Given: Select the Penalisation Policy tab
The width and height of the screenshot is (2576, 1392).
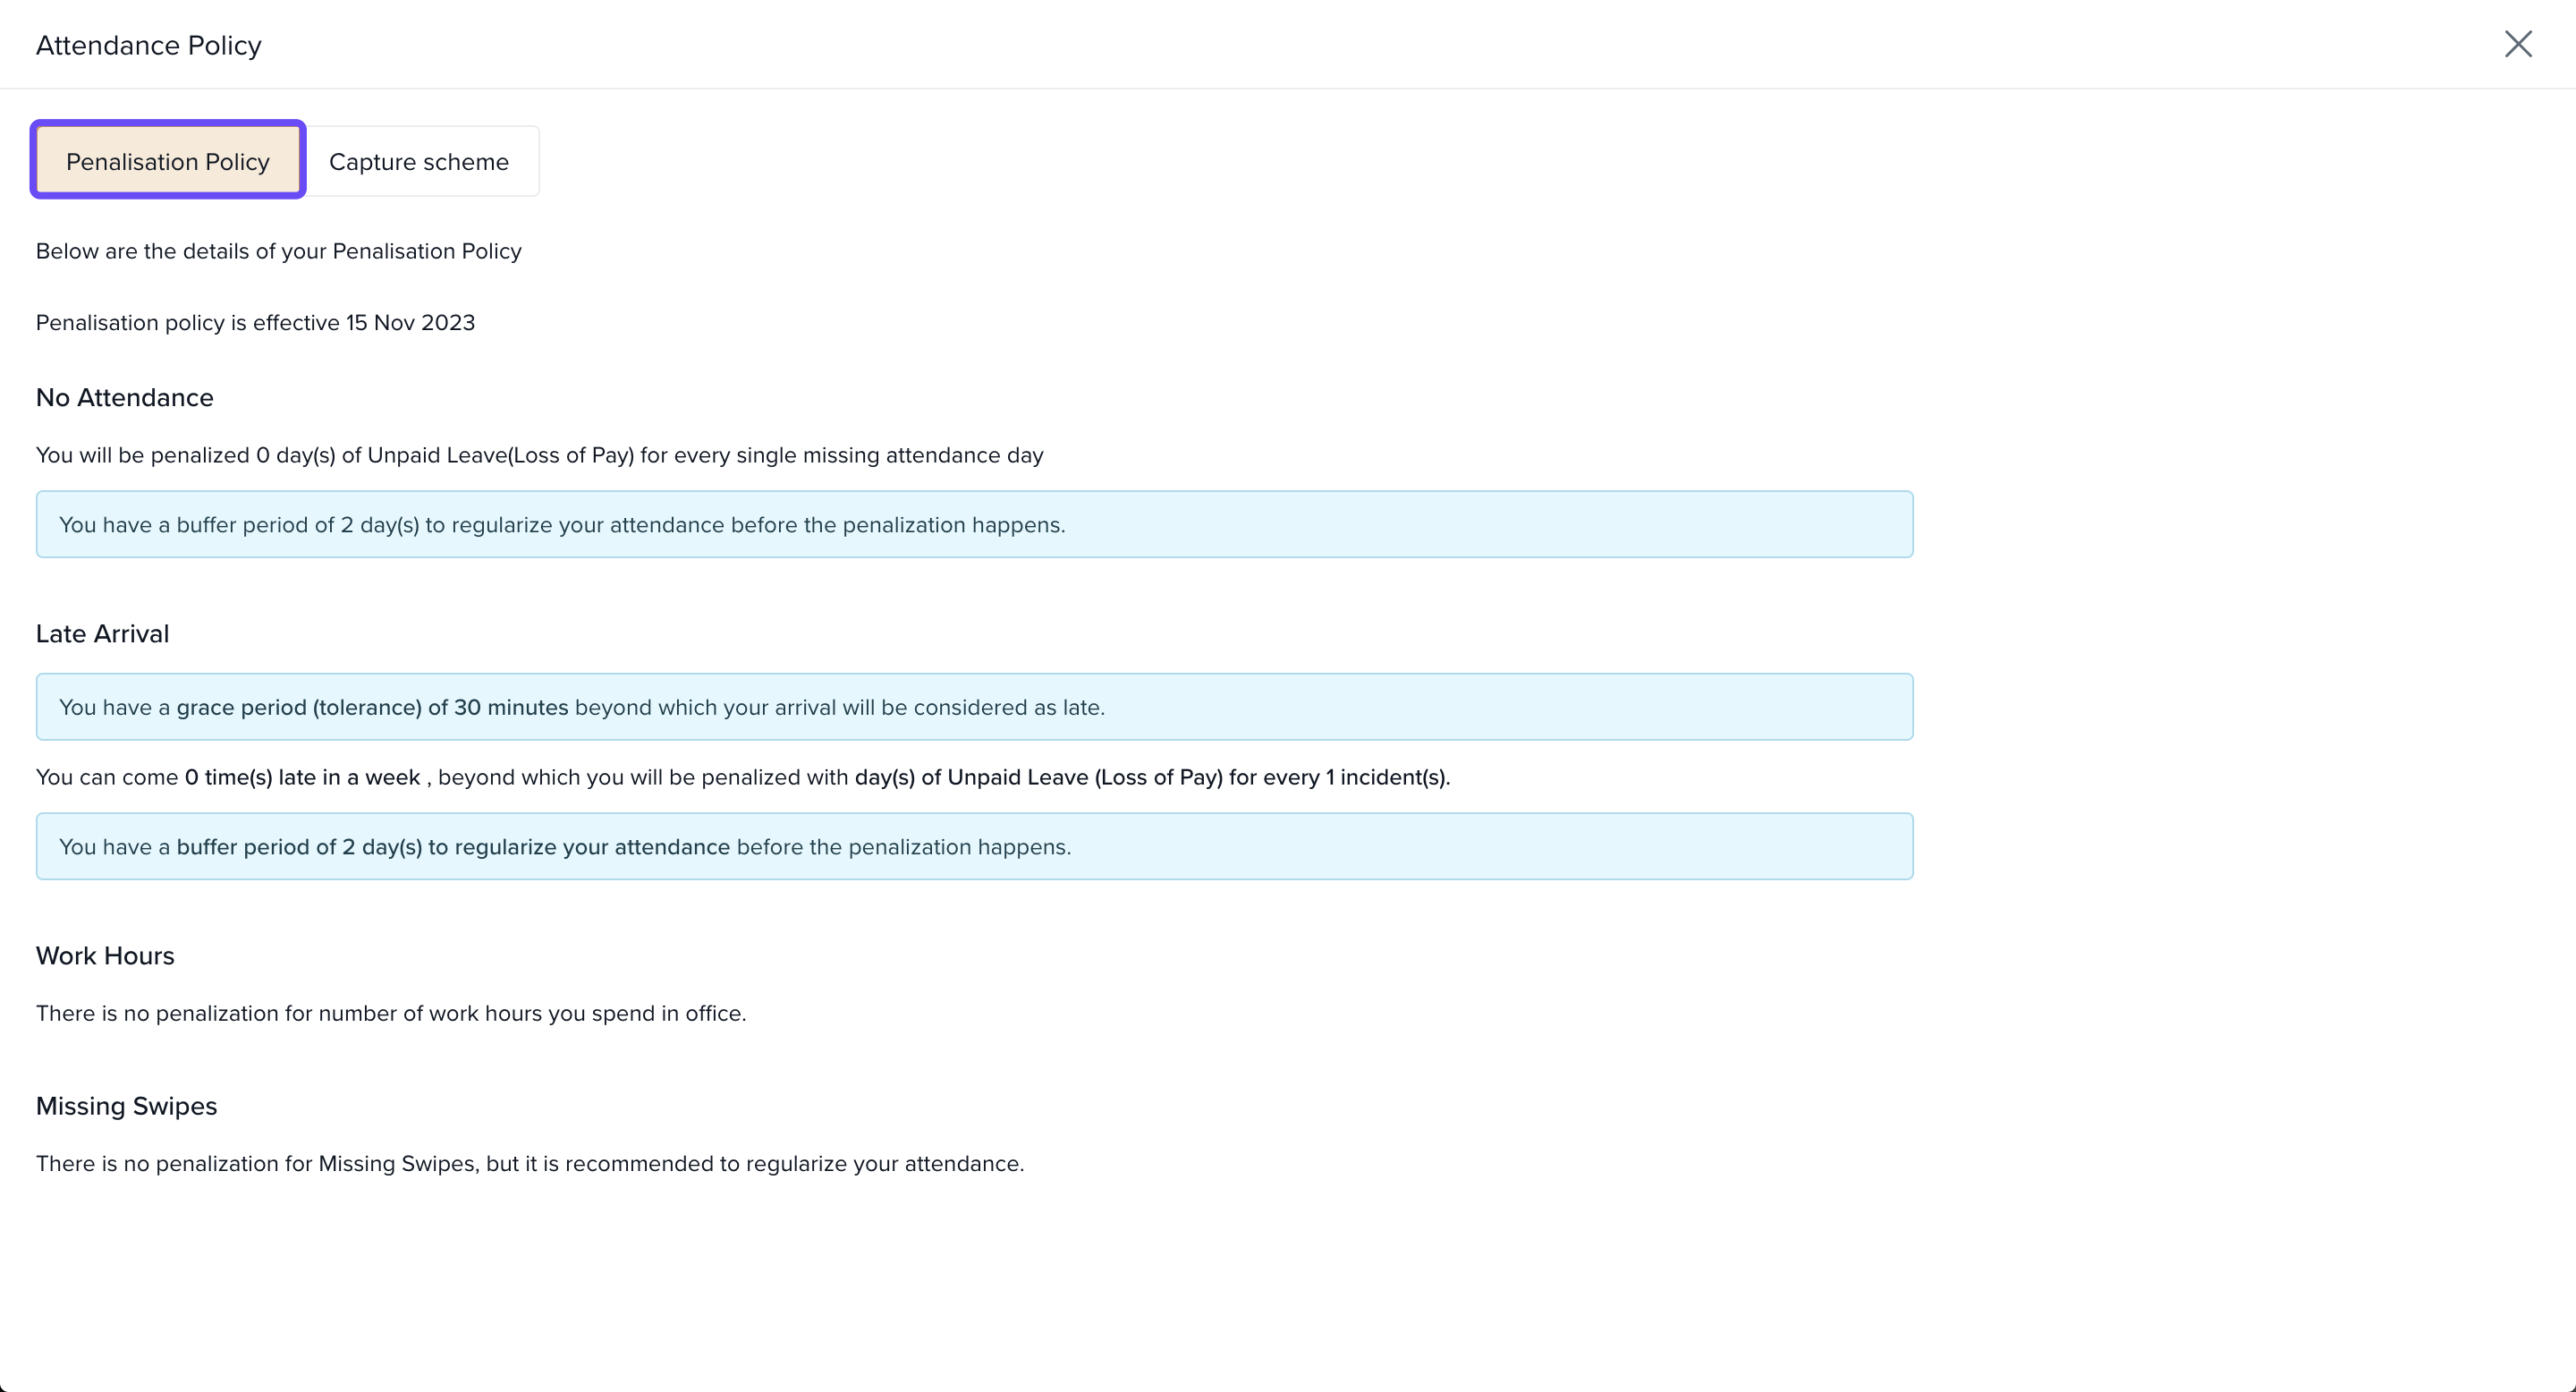Looking at the screenshot, I should coord(168,162).
